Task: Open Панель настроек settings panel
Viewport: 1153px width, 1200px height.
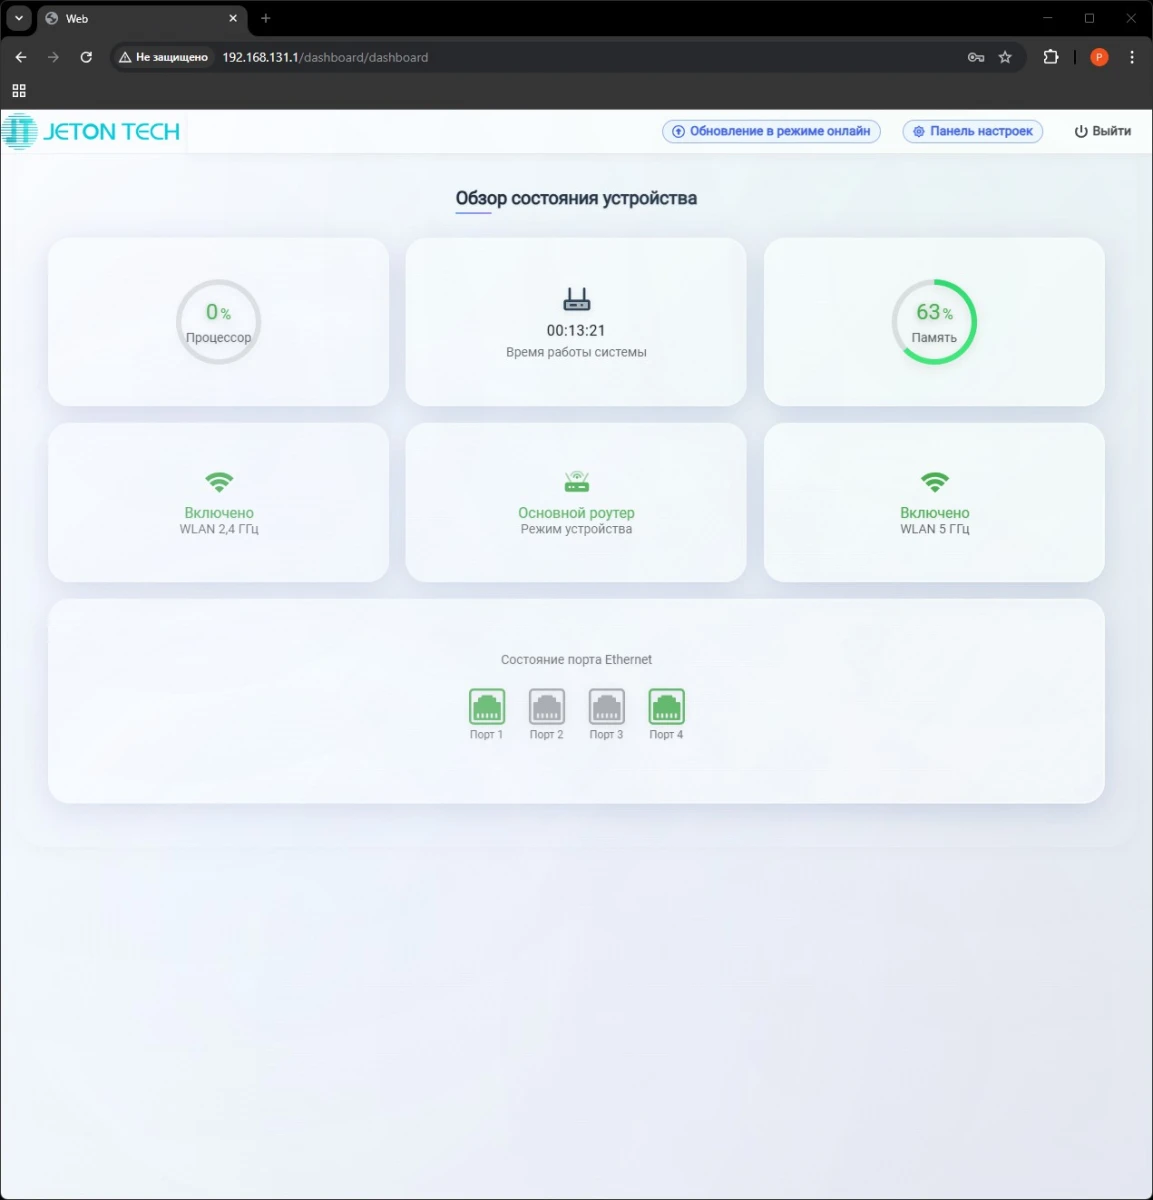Action: pos(972,132)
